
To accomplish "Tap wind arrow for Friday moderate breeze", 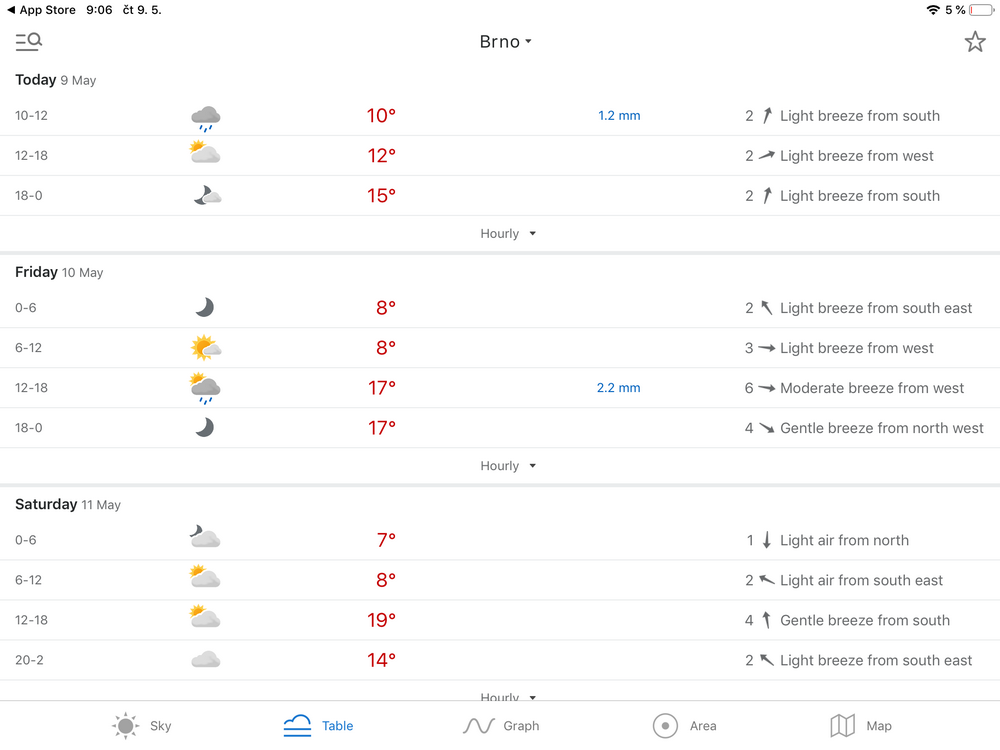I will click(x=767, y=388).
